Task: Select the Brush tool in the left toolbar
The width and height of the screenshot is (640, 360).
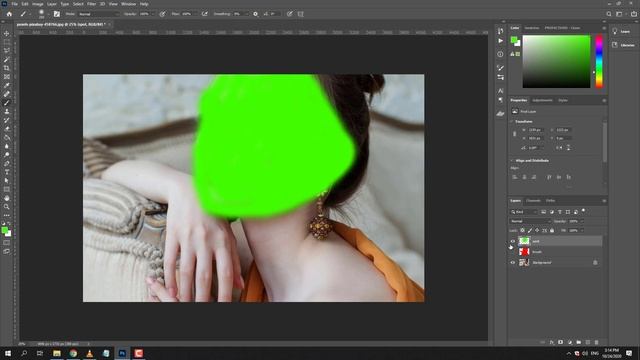Action: 7,103
